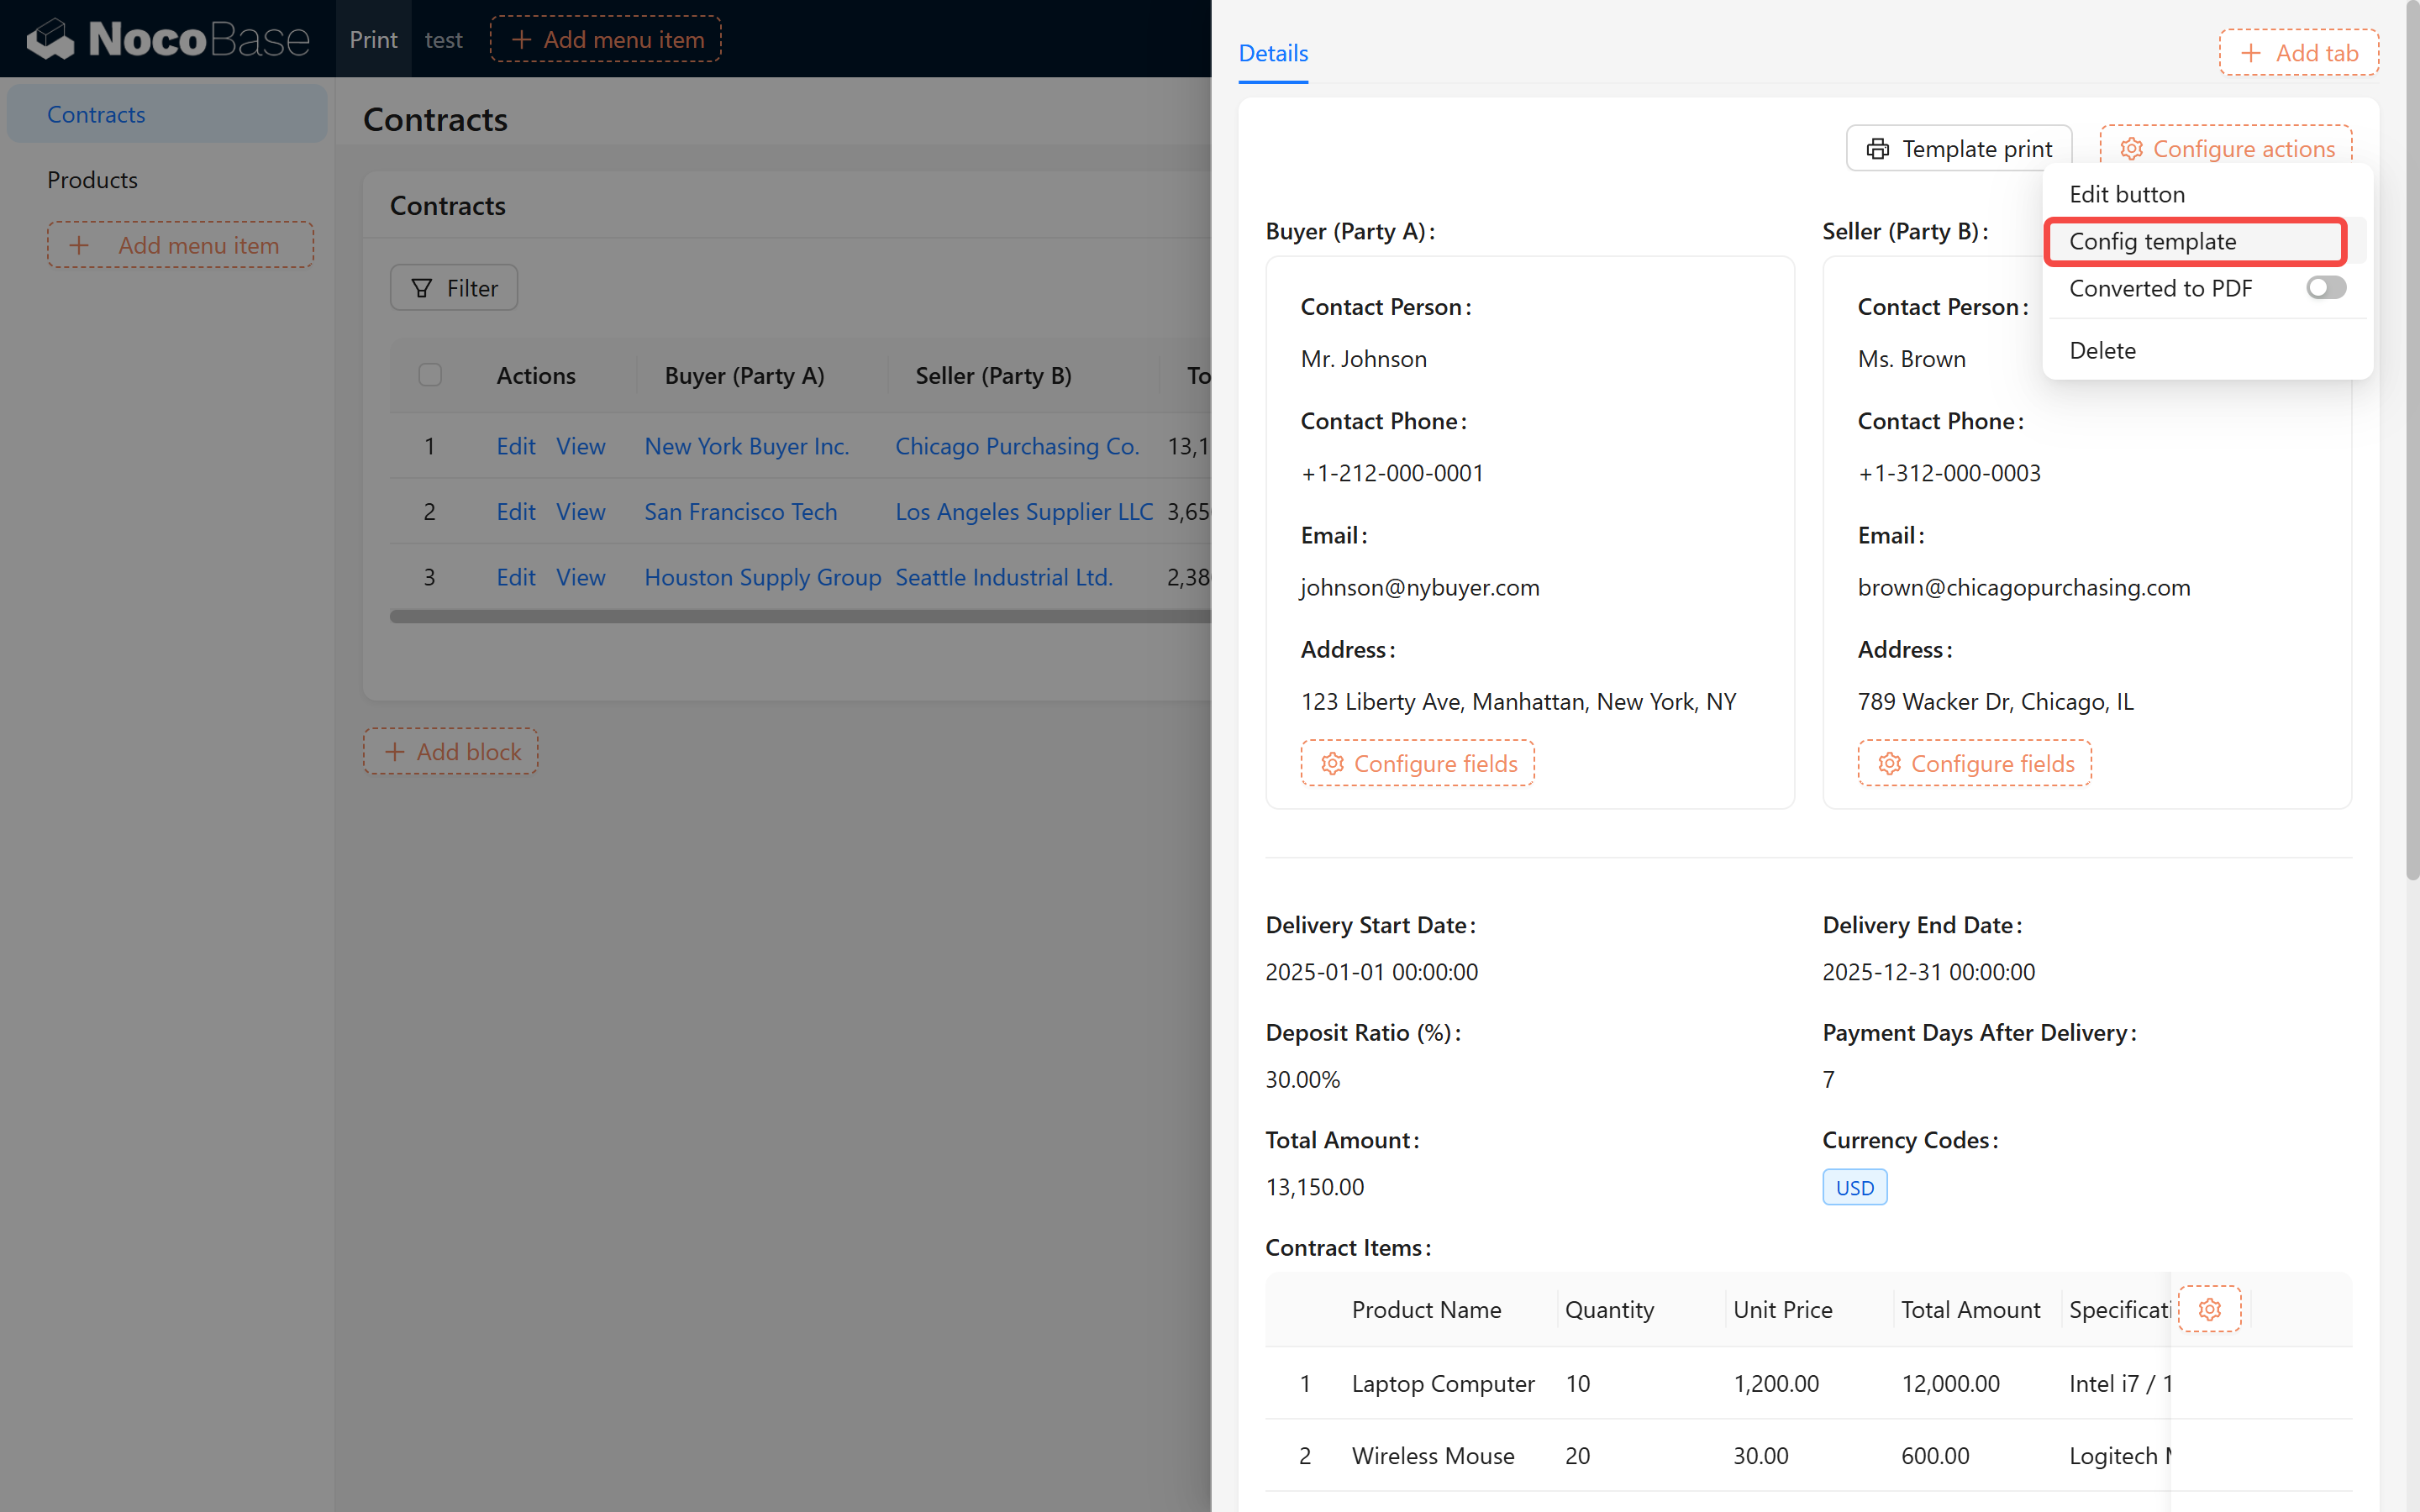Open the test top menu item
This screenshot has height=1512, width=2420.
click(443, 39)
